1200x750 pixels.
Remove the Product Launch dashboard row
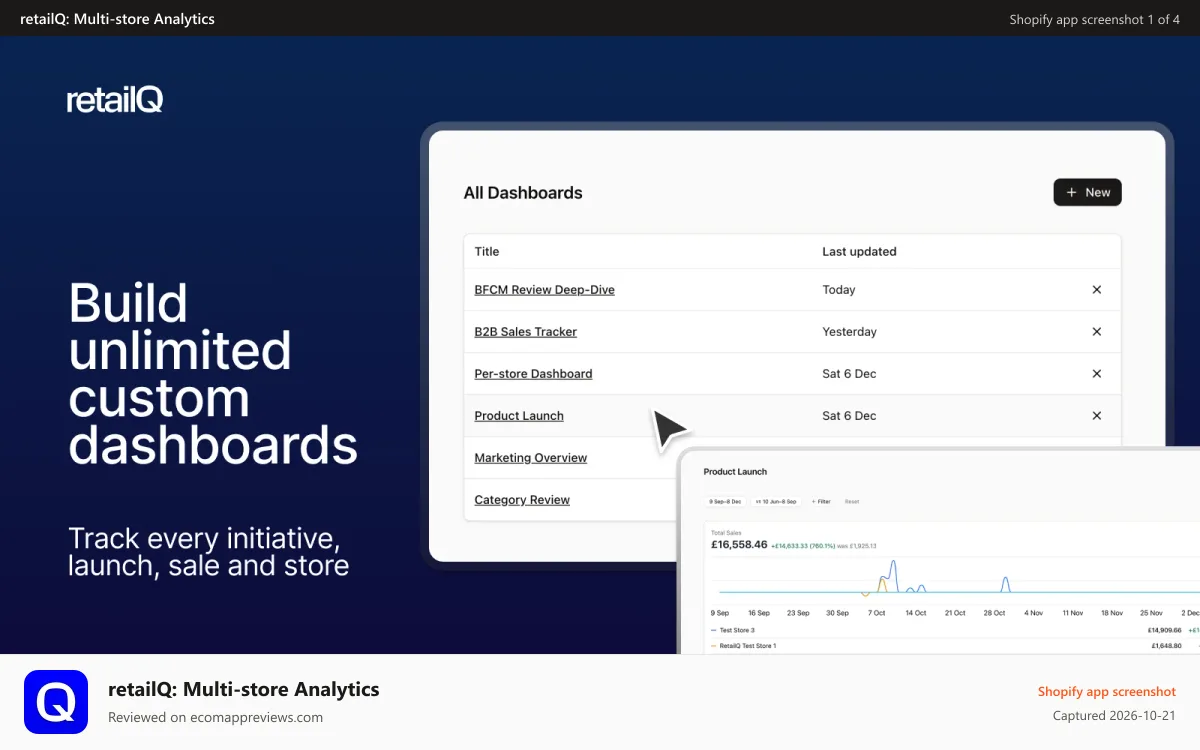coord(1096,416)
